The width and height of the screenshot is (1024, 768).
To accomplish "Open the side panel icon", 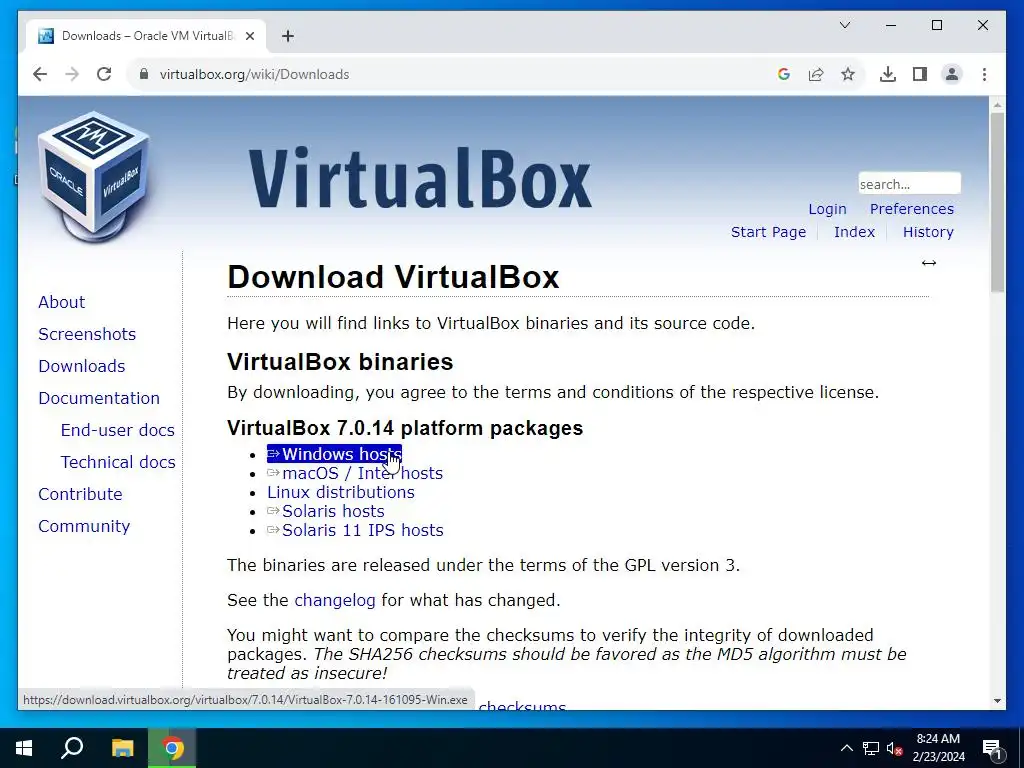I will (920, 74).
